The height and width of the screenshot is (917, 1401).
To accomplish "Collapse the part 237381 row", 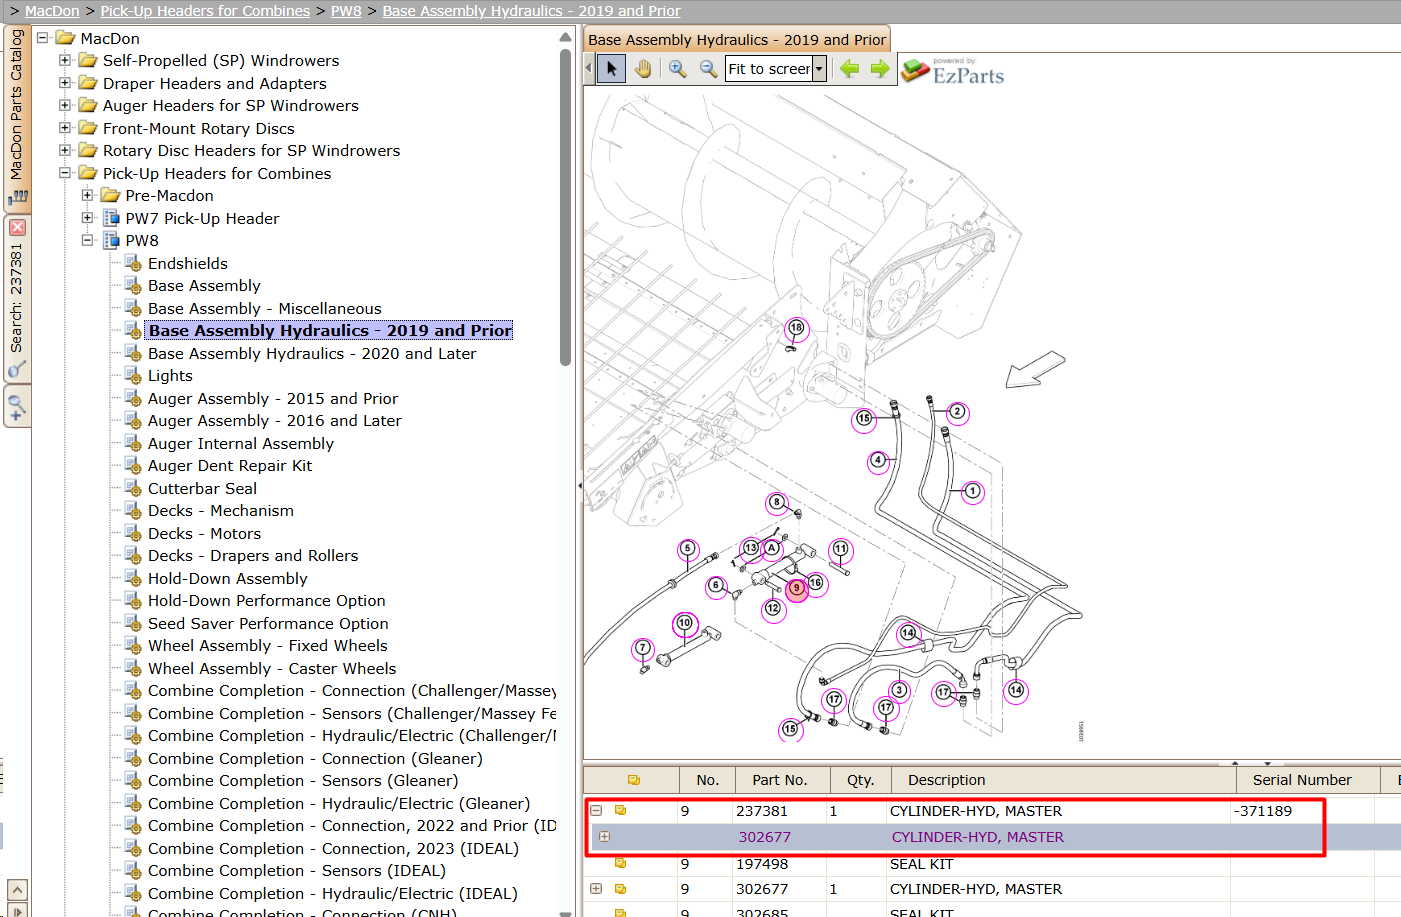I will click(596, 811).
